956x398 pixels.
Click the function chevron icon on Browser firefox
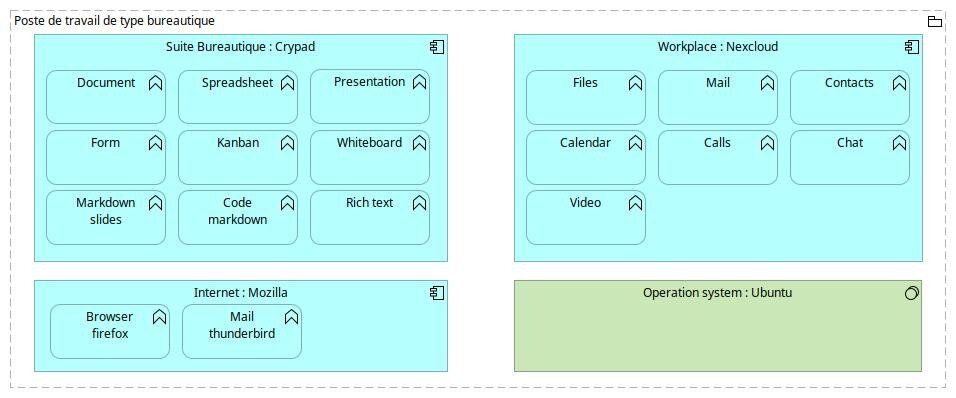[159, 318]
